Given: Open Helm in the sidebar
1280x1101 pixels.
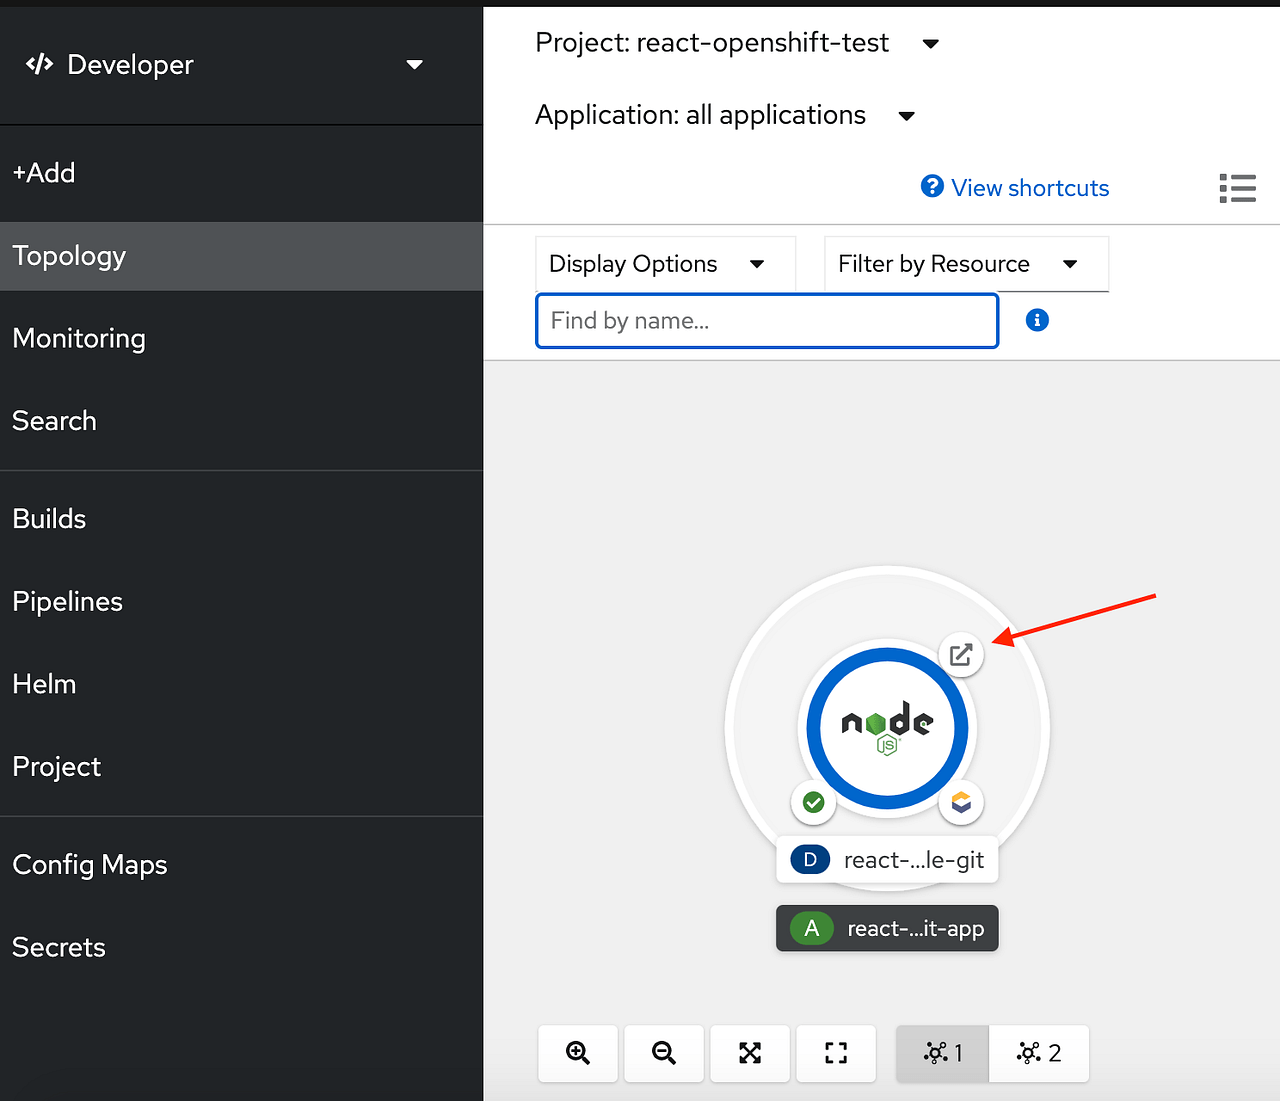Looking at the screenshot, I should pos(241,684).
